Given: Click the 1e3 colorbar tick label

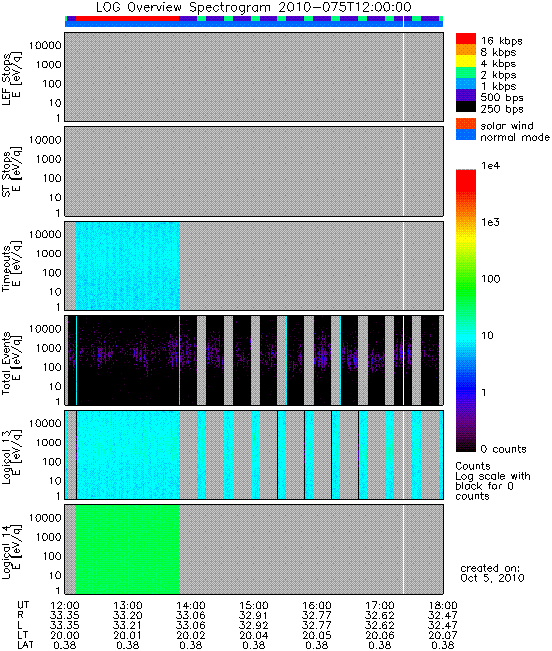Looking at the screenshot, I should (x=491, y=222).
